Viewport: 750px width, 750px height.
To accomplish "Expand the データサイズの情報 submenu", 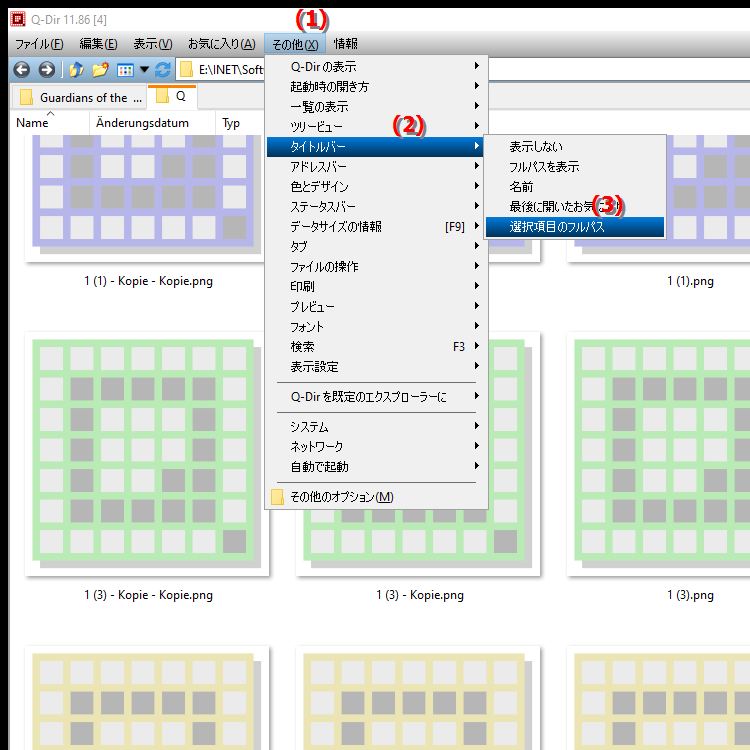I will click(376, 227).
